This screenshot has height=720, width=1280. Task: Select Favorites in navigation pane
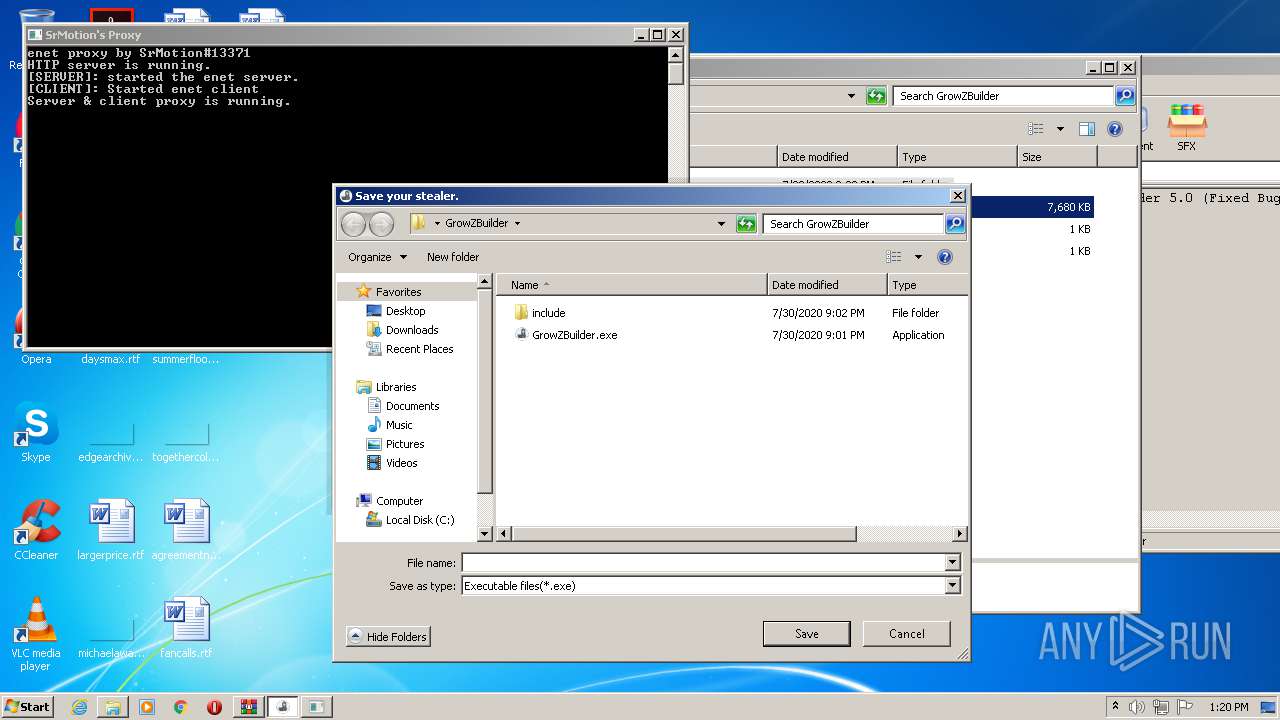[399, 292]
